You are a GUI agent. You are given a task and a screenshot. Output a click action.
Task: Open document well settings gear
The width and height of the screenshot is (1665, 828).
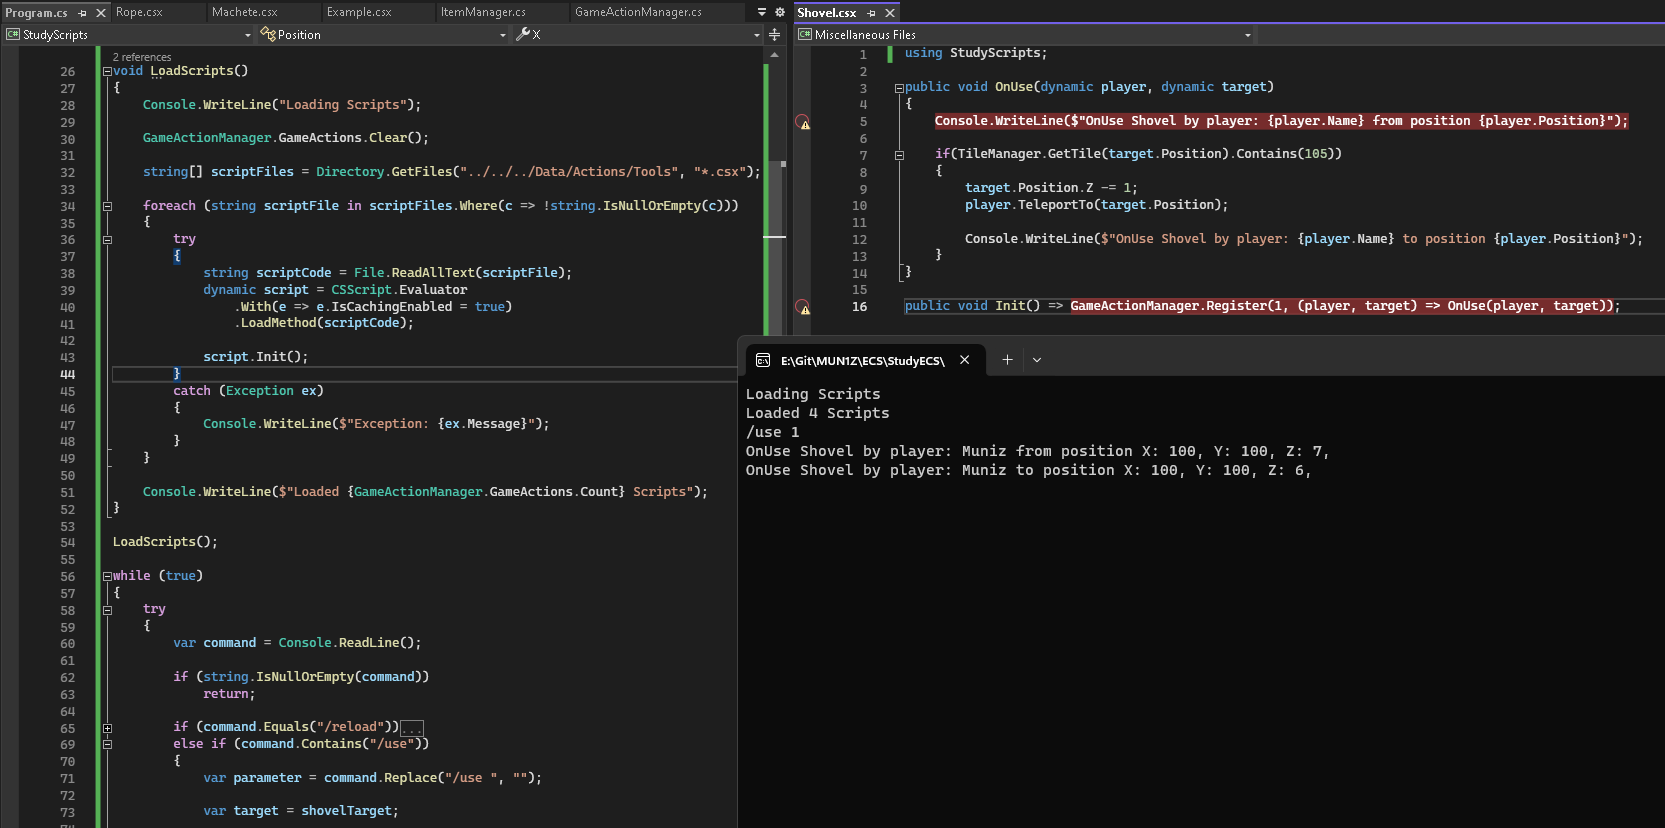(780, 12)
